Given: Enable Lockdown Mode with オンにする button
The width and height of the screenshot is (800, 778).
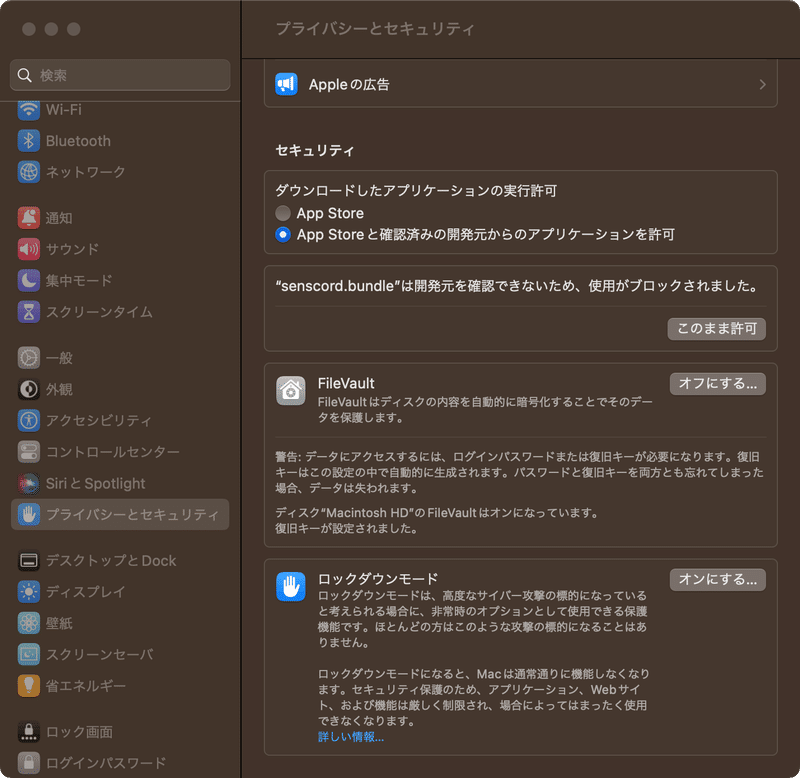Looking at the screenshot, I should pyautogui.click(x=717, y=580).
